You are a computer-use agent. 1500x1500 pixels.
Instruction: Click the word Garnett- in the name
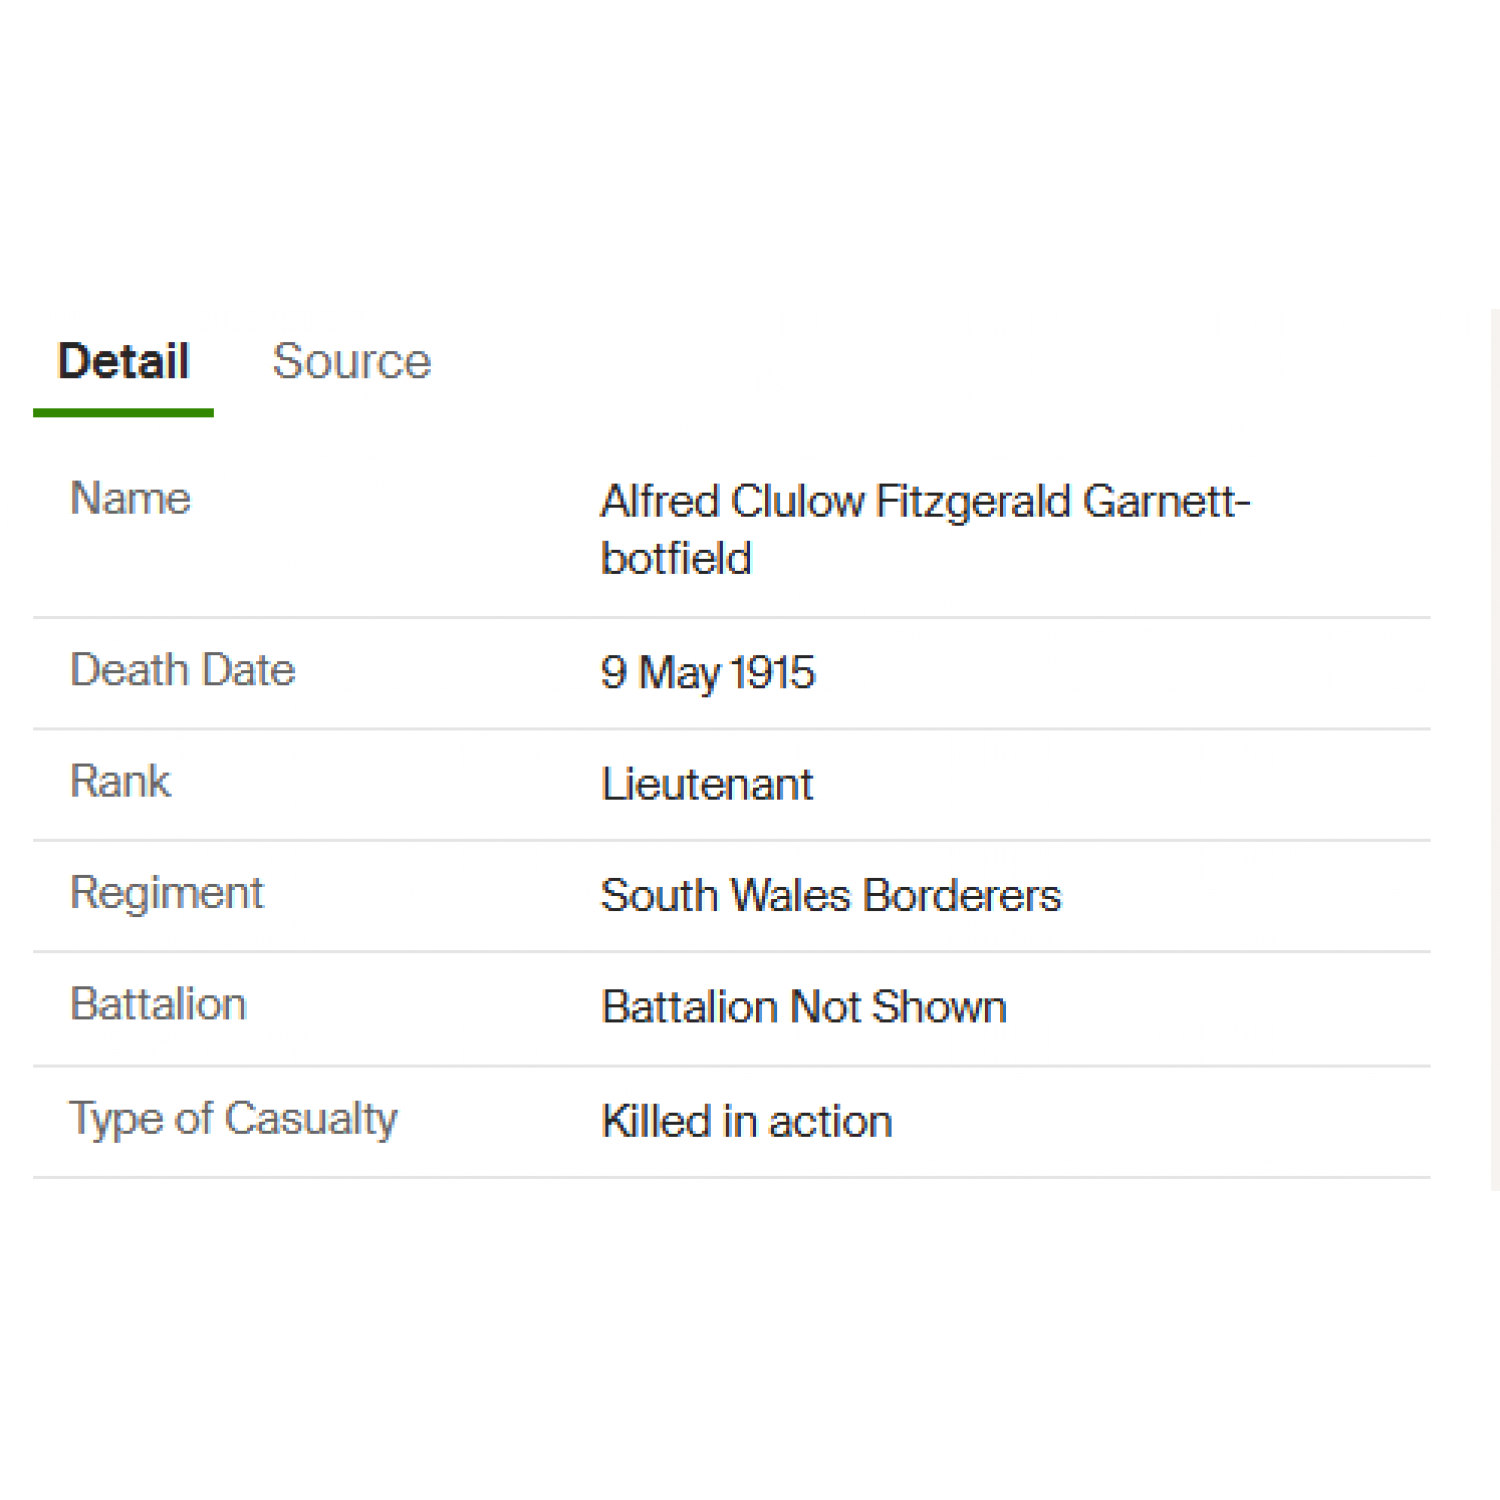[x=1166, y=501]
